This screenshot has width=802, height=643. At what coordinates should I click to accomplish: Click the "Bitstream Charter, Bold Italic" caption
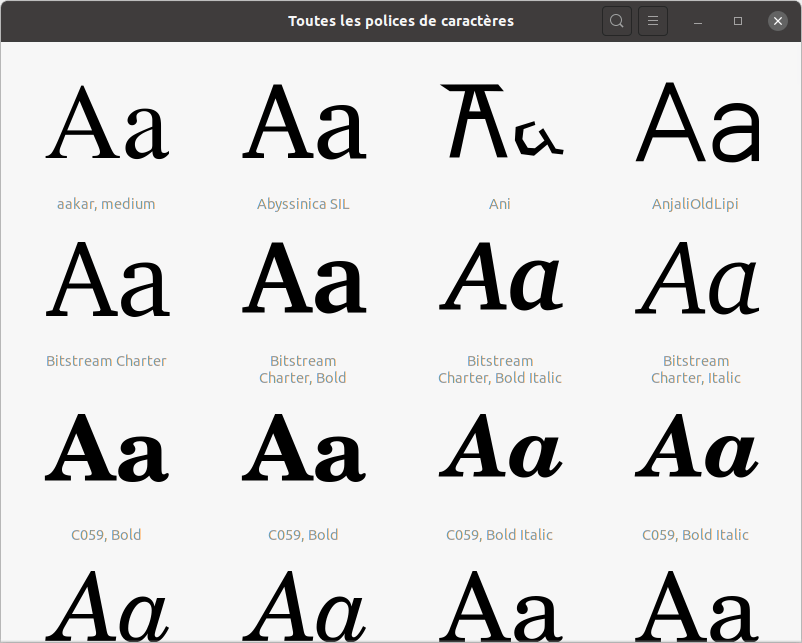click(x=500, y=369)
